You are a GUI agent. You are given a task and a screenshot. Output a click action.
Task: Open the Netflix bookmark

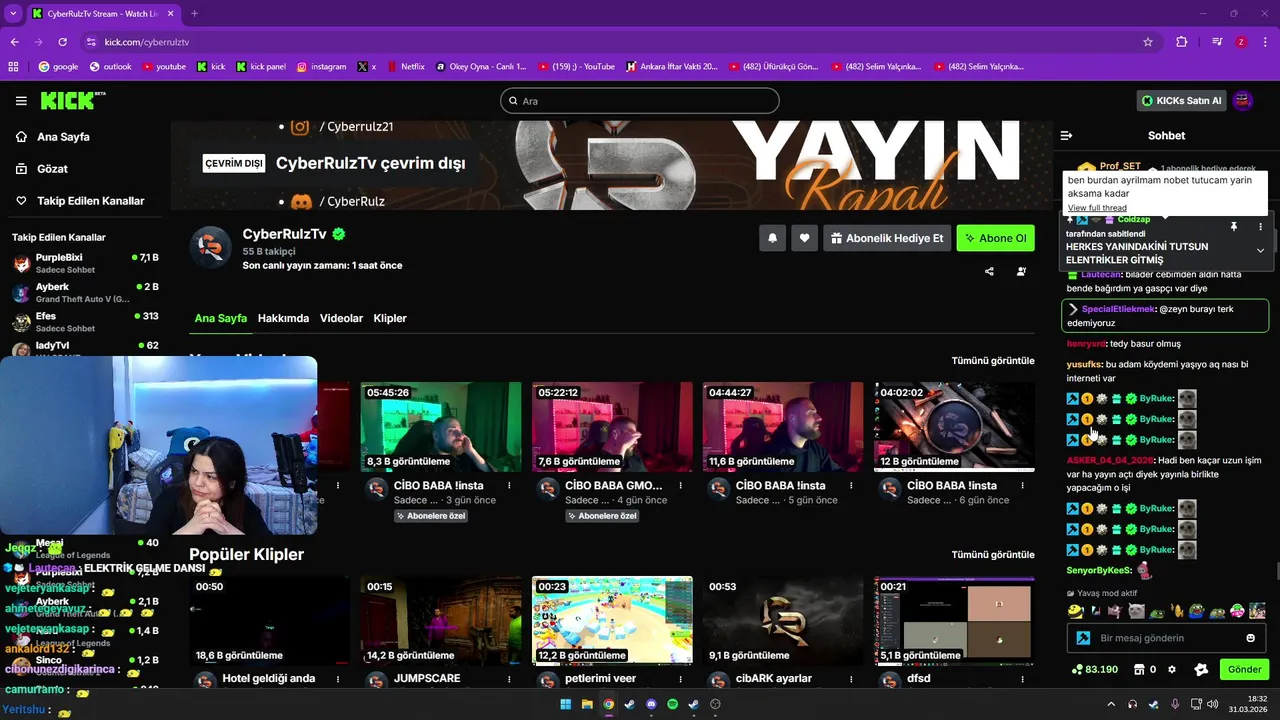tap(405, 67)
